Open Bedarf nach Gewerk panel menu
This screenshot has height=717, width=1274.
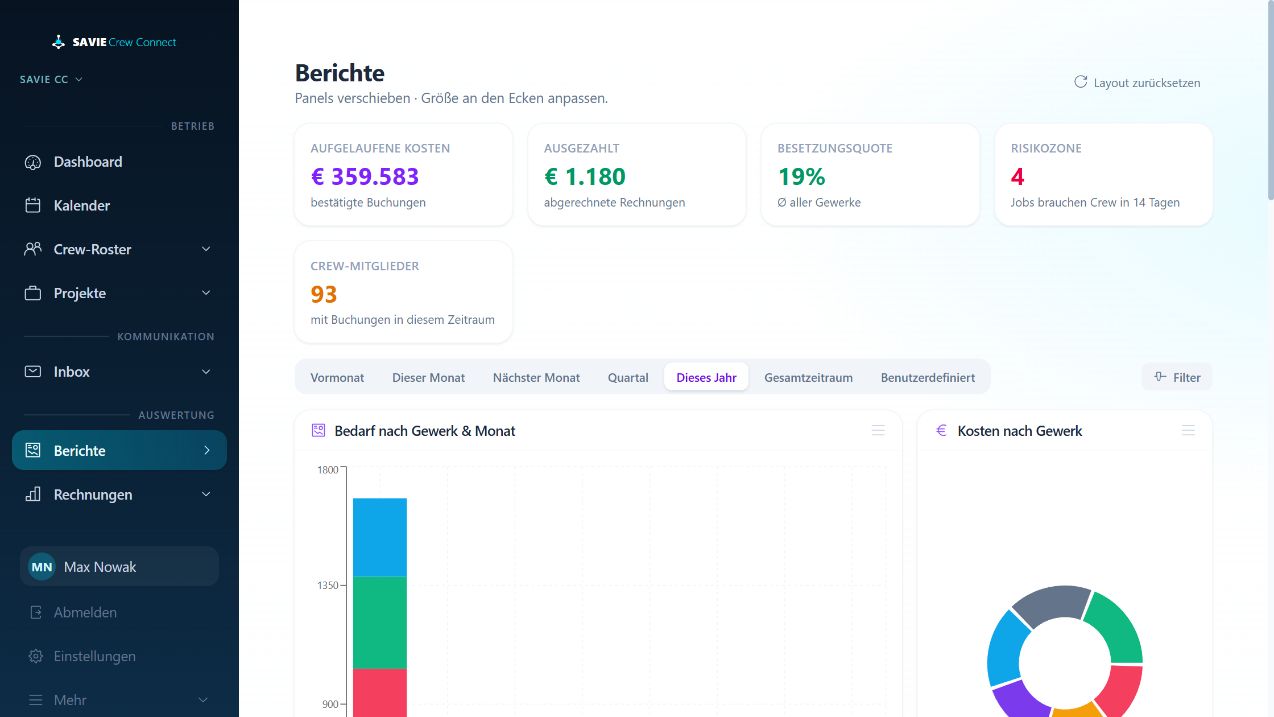coord(878,431)
